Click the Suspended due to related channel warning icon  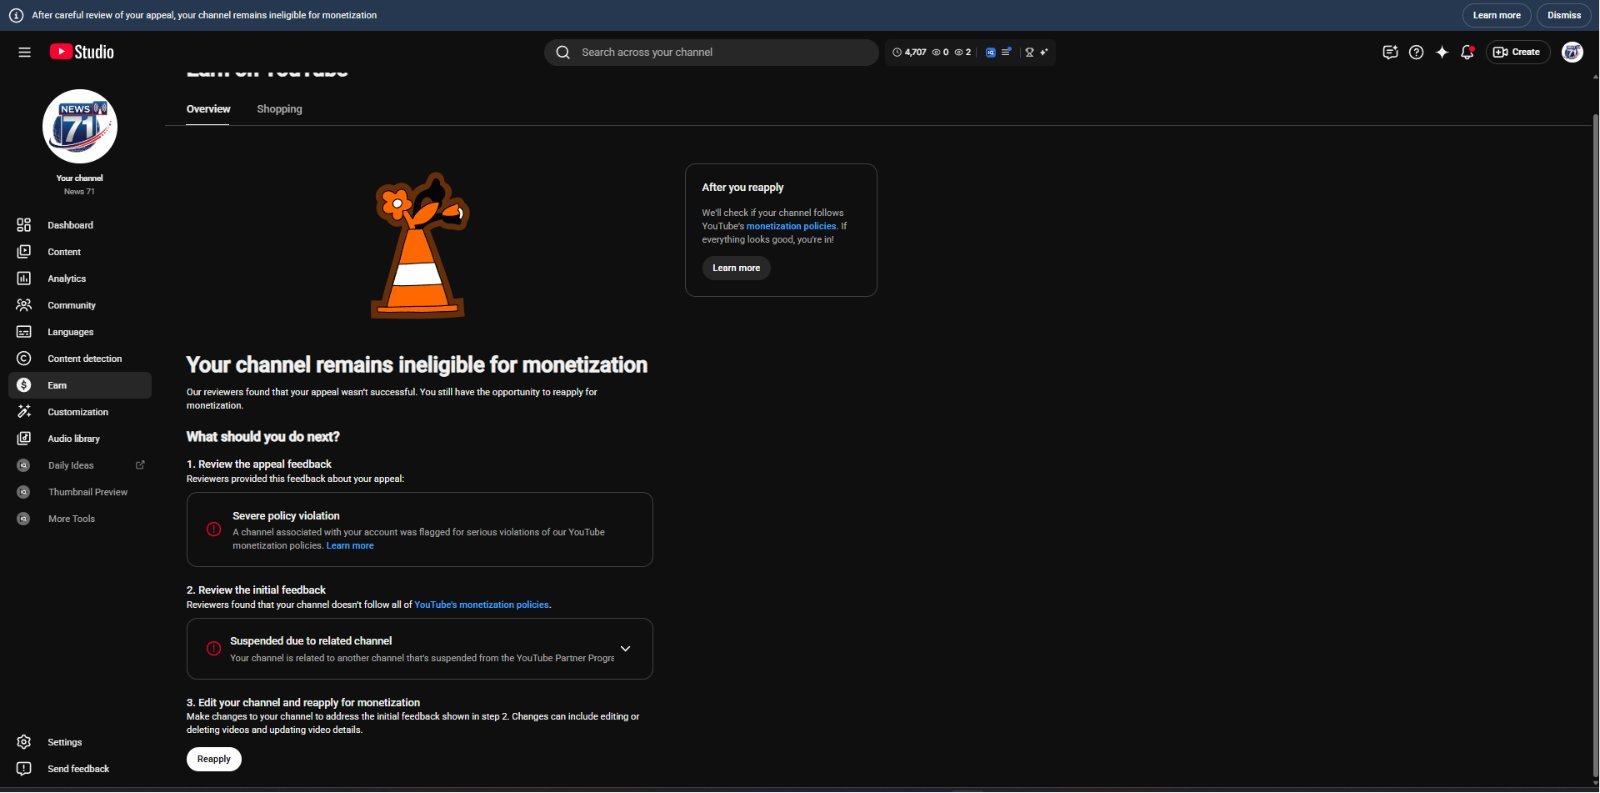click(x=214, y=649)
